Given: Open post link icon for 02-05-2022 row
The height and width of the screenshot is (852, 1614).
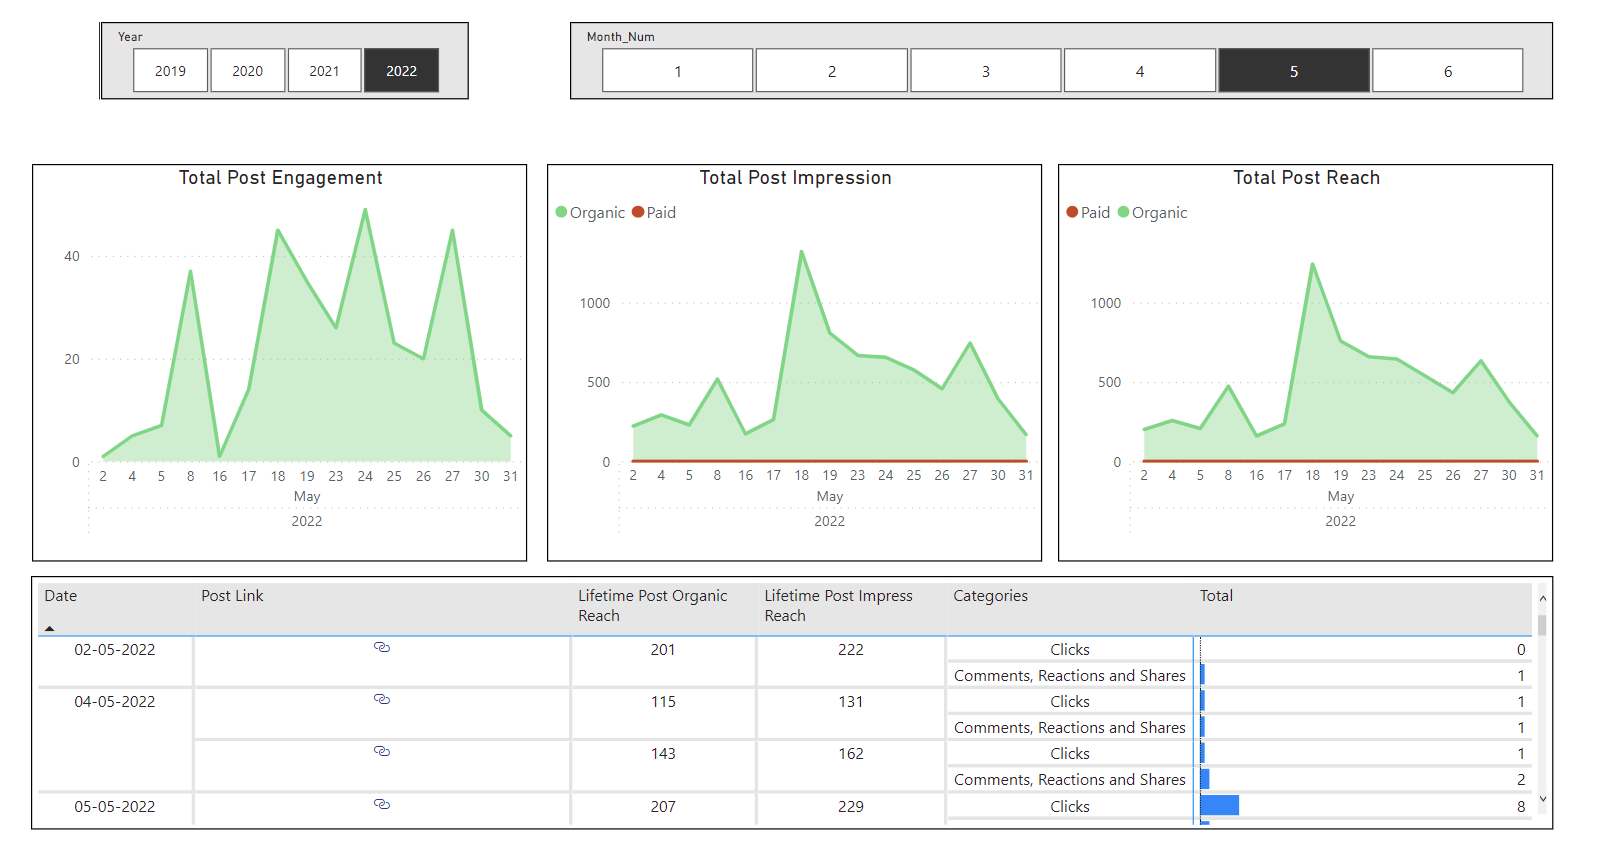Looking at the screenshot, I should (x=382, y=647).
